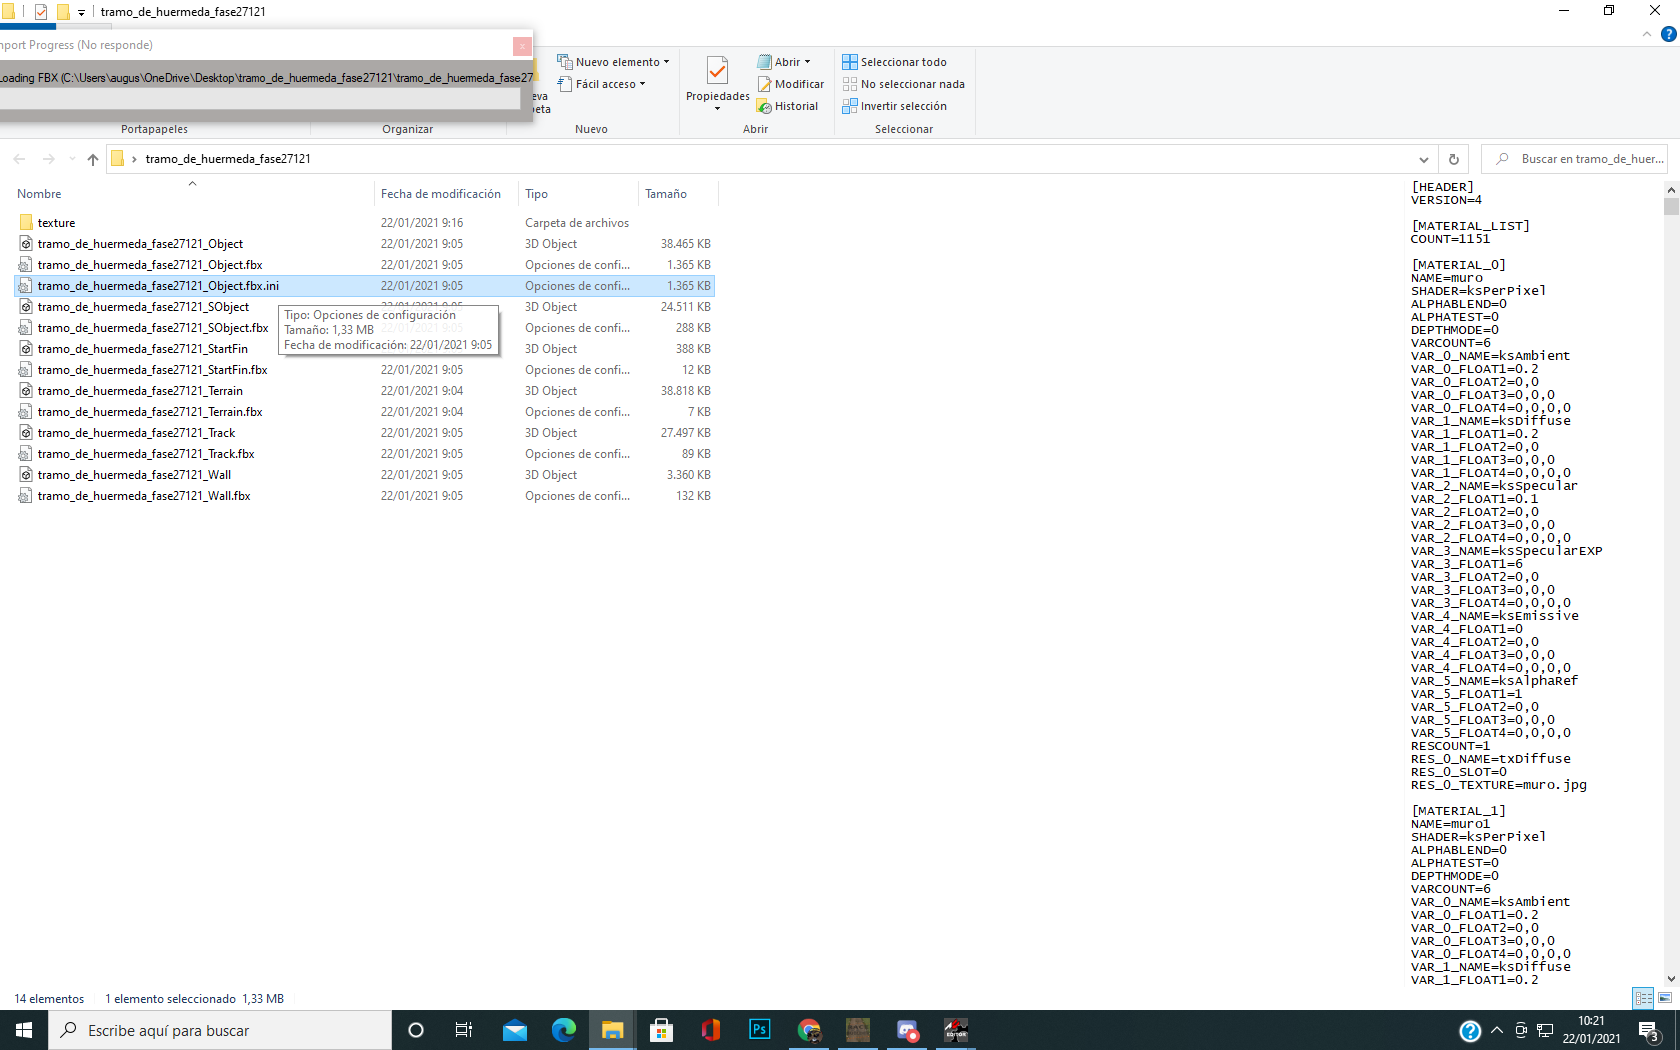Screen dimensions: 1680x1050
Task: Select tramo_de_huermeda_fase27121_Object file
Action: click(x=365, y=244)
